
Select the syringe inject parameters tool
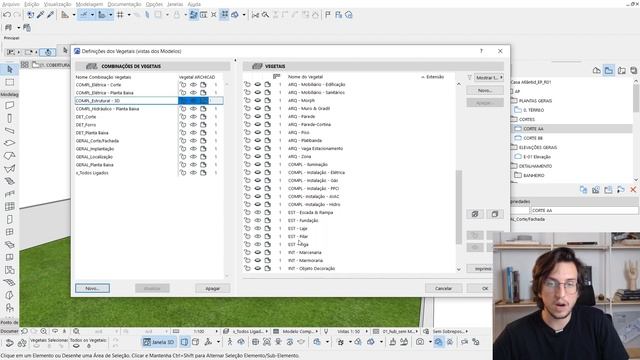[50, 15]
